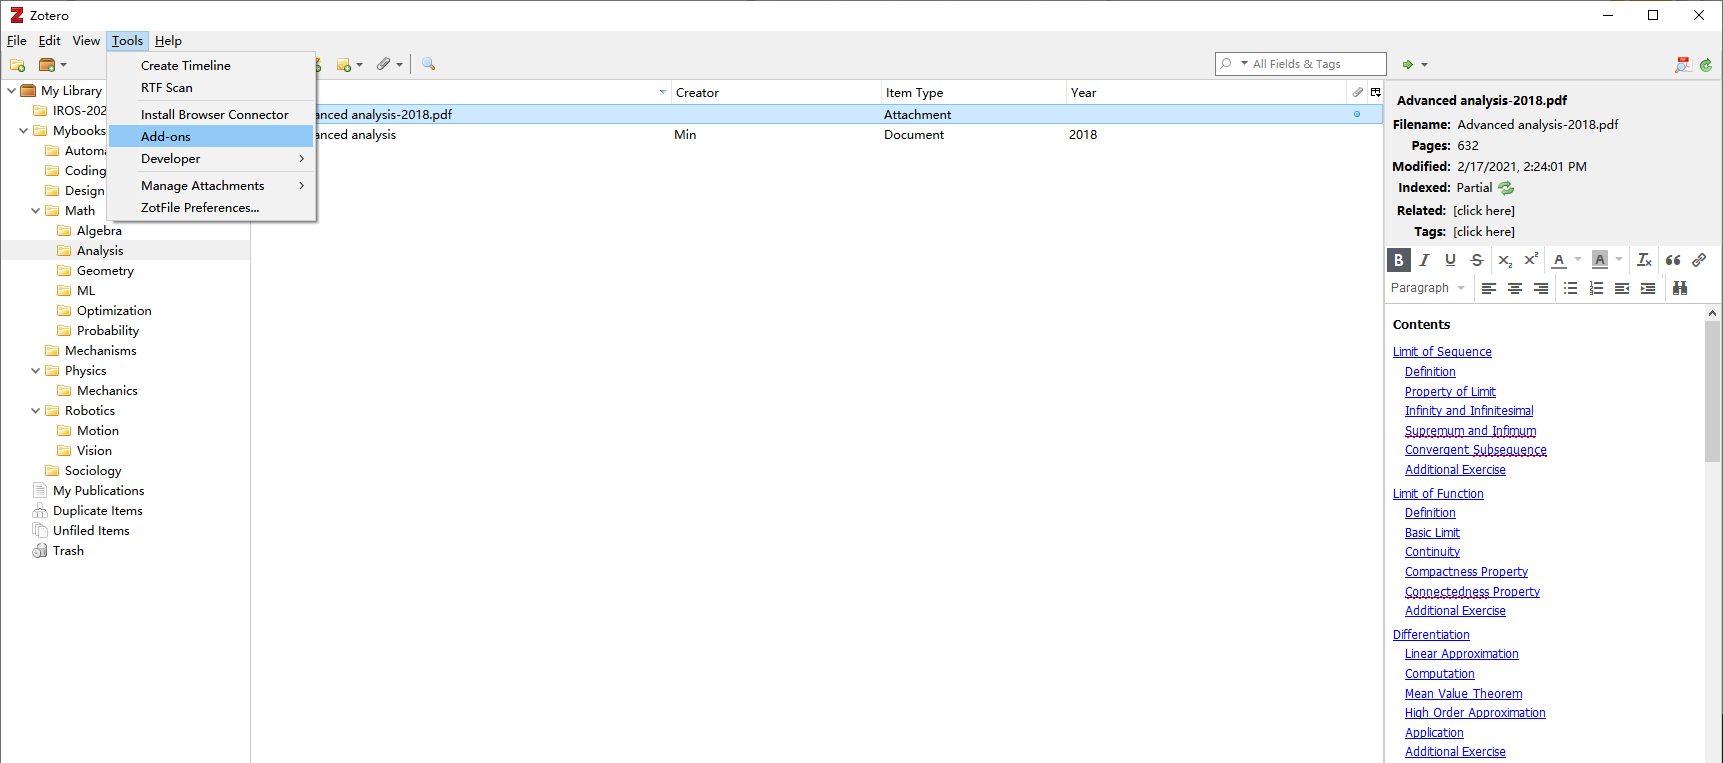Click the Locate green arrow icon

(1408, 65)
